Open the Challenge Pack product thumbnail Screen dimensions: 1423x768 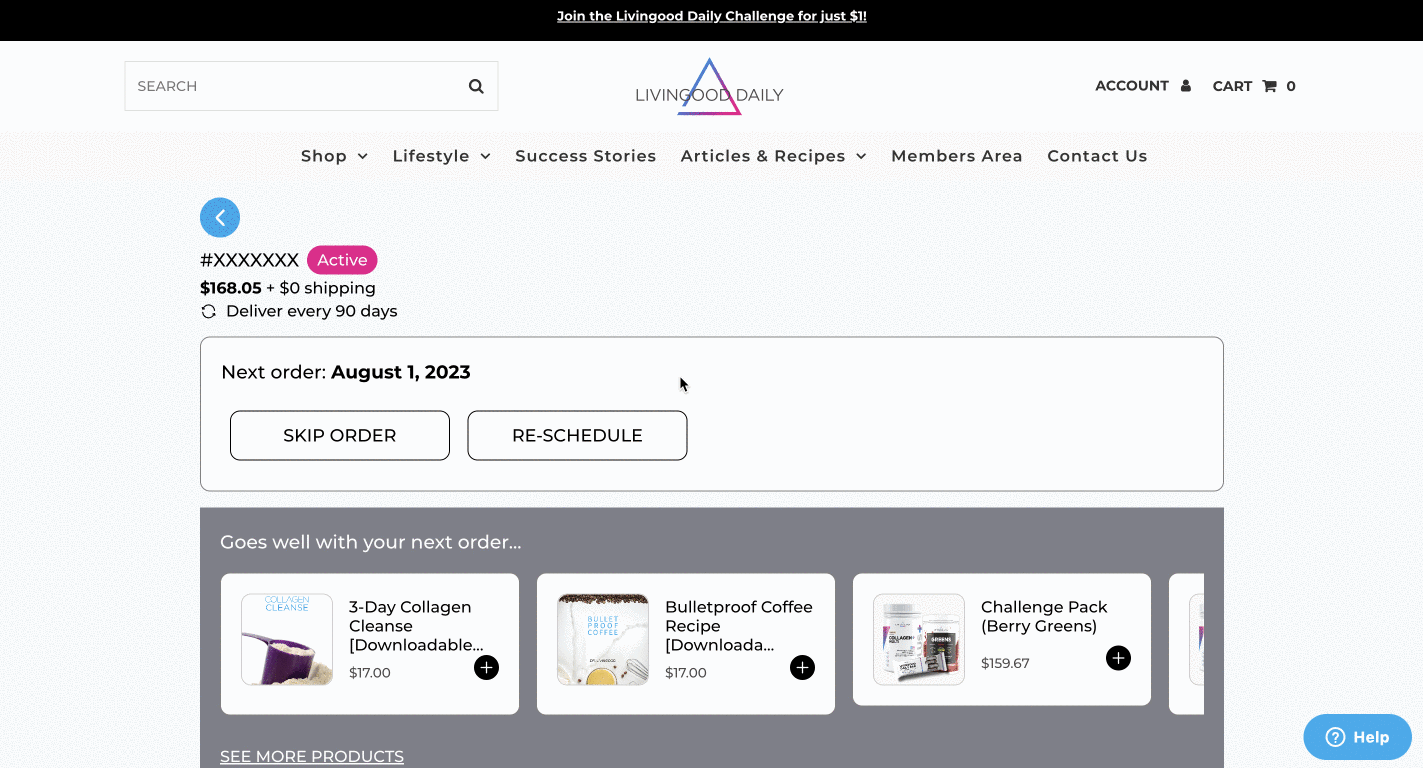919,639
